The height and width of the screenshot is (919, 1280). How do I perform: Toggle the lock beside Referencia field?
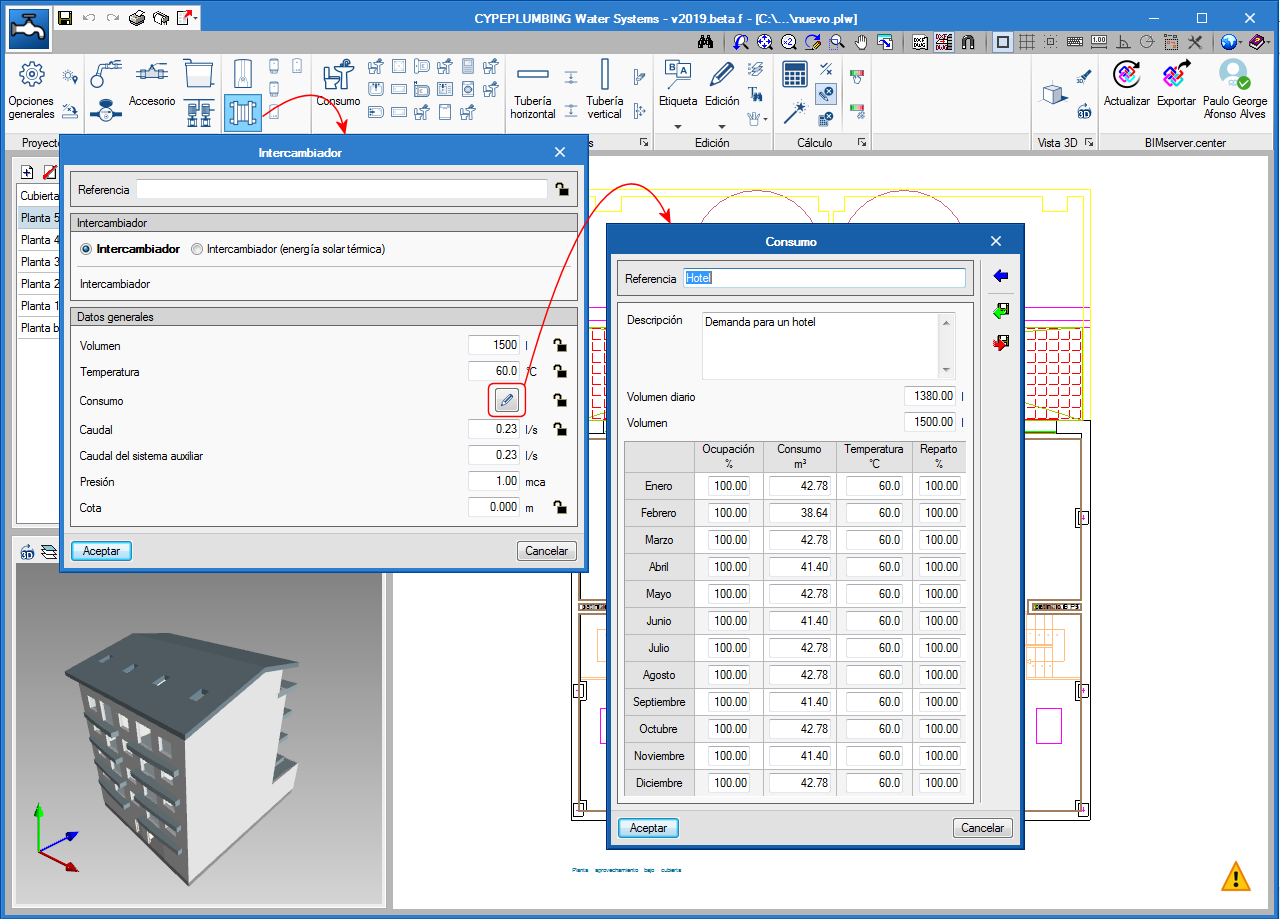click(x=561, y=189)
